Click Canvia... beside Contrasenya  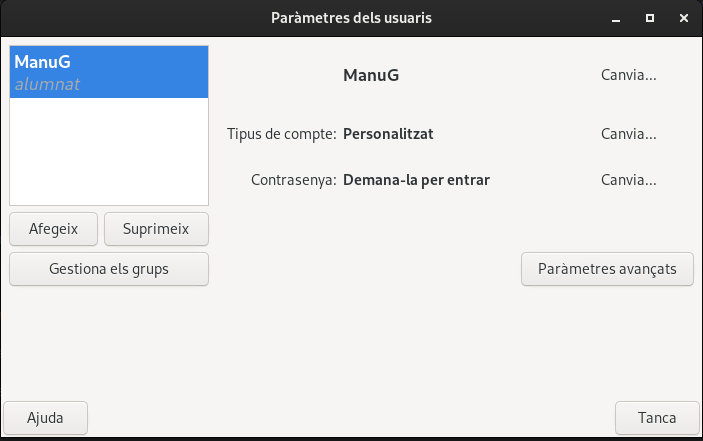[629, 181]
